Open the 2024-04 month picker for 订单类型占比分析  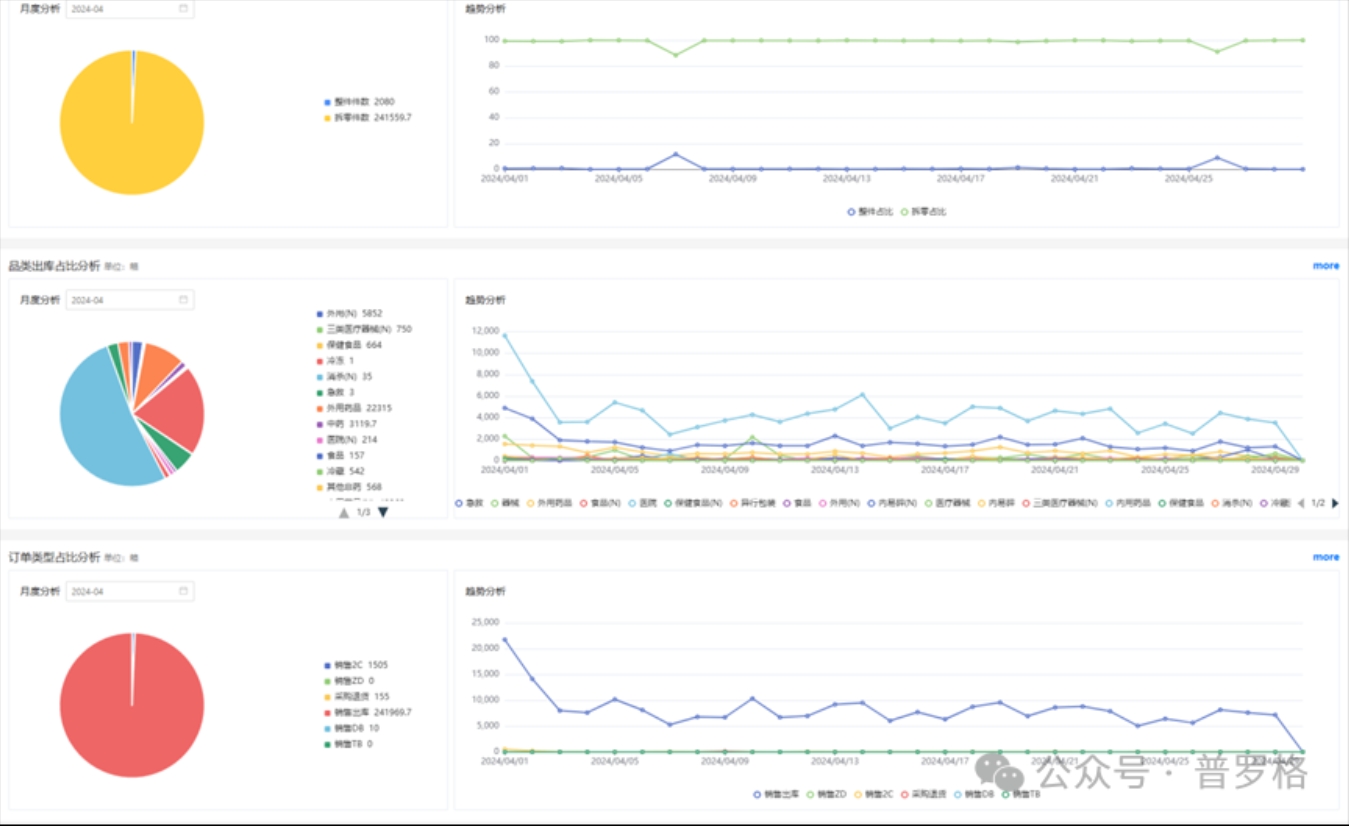pos(122,591)
